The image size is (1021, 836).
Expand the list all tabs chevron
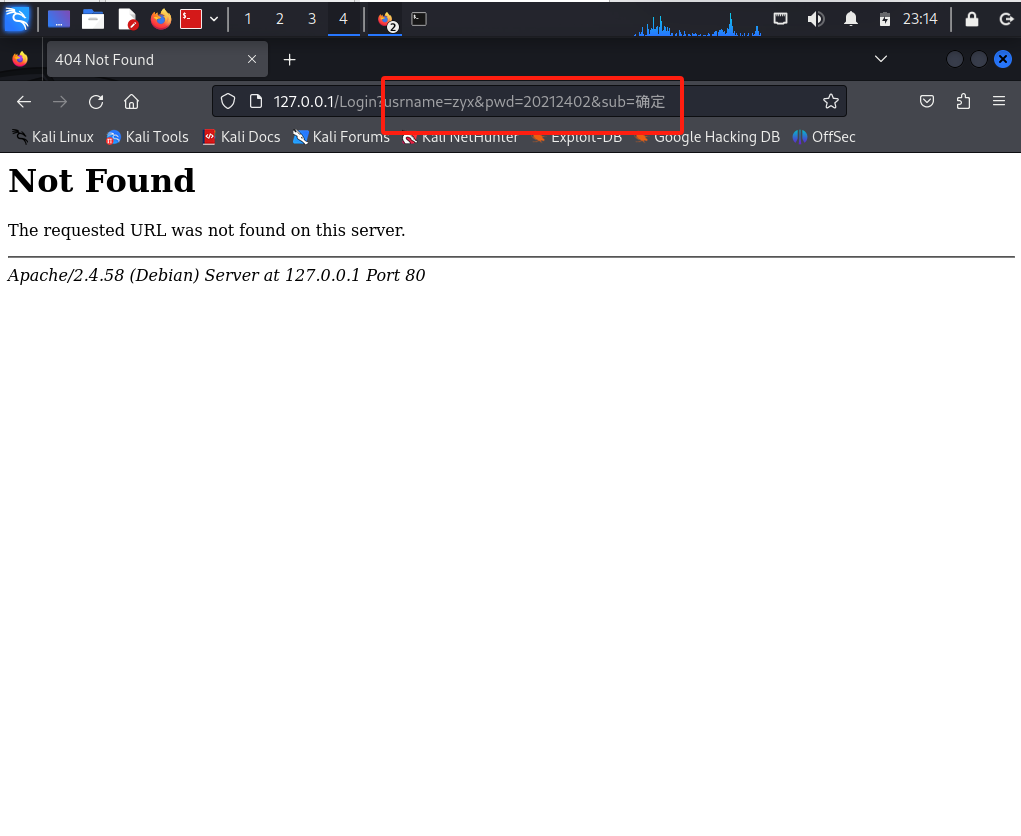(x=881, y=59)
